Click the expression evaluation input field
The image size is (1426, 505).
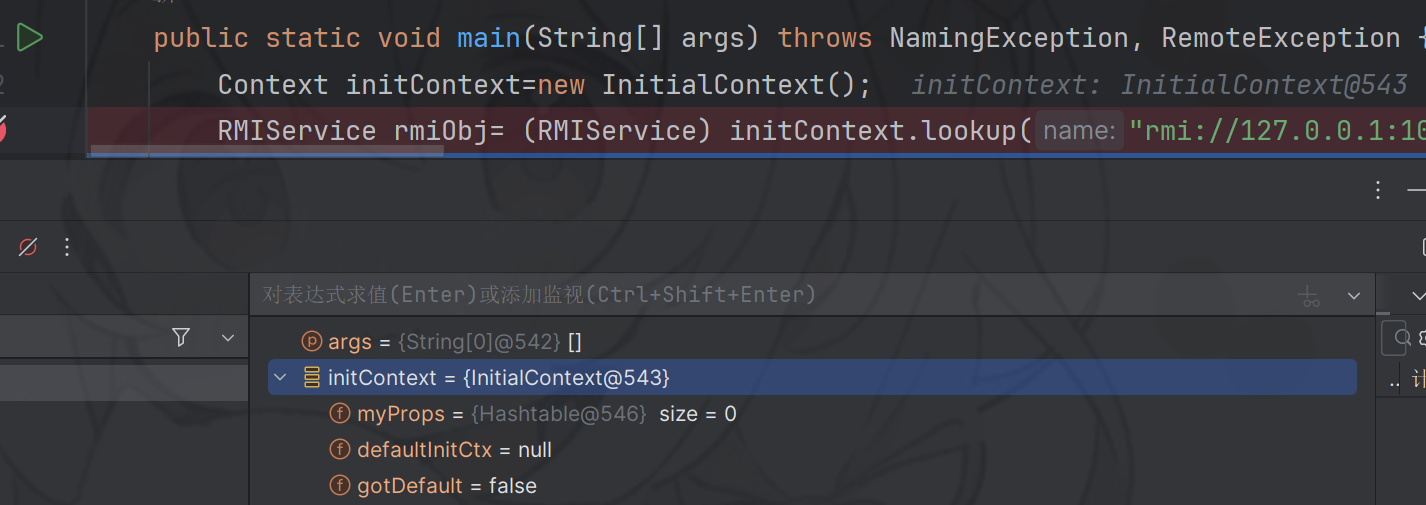pyautogui.click(x=700, y=295)
